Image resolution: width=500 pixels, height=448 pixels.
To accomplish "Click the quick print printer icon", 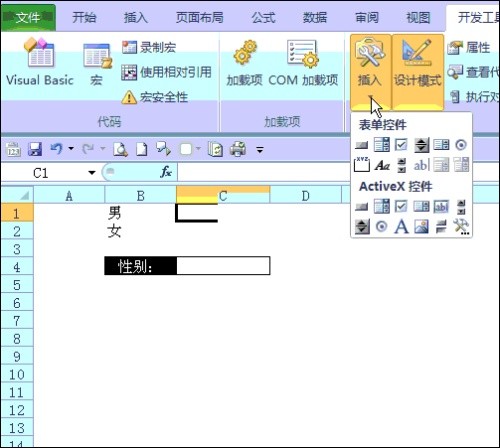I will 238,149.
